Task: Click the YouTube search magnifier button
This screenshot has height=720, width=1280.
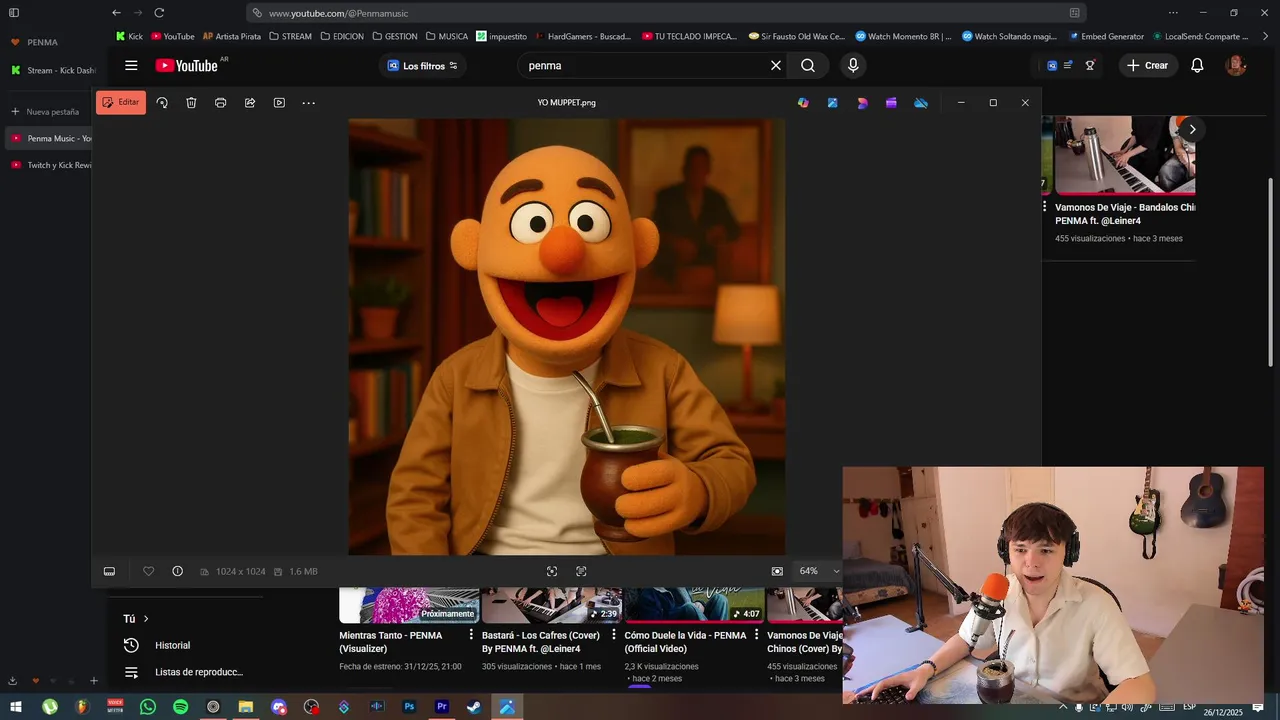Action: point(808,66)
